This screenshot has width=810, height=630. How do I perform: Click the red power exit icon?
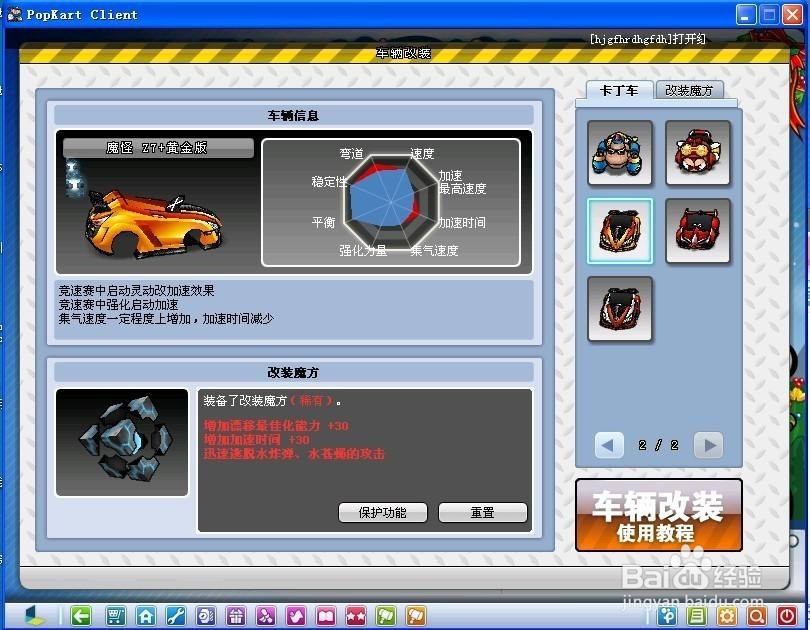(x=787, y=616)
